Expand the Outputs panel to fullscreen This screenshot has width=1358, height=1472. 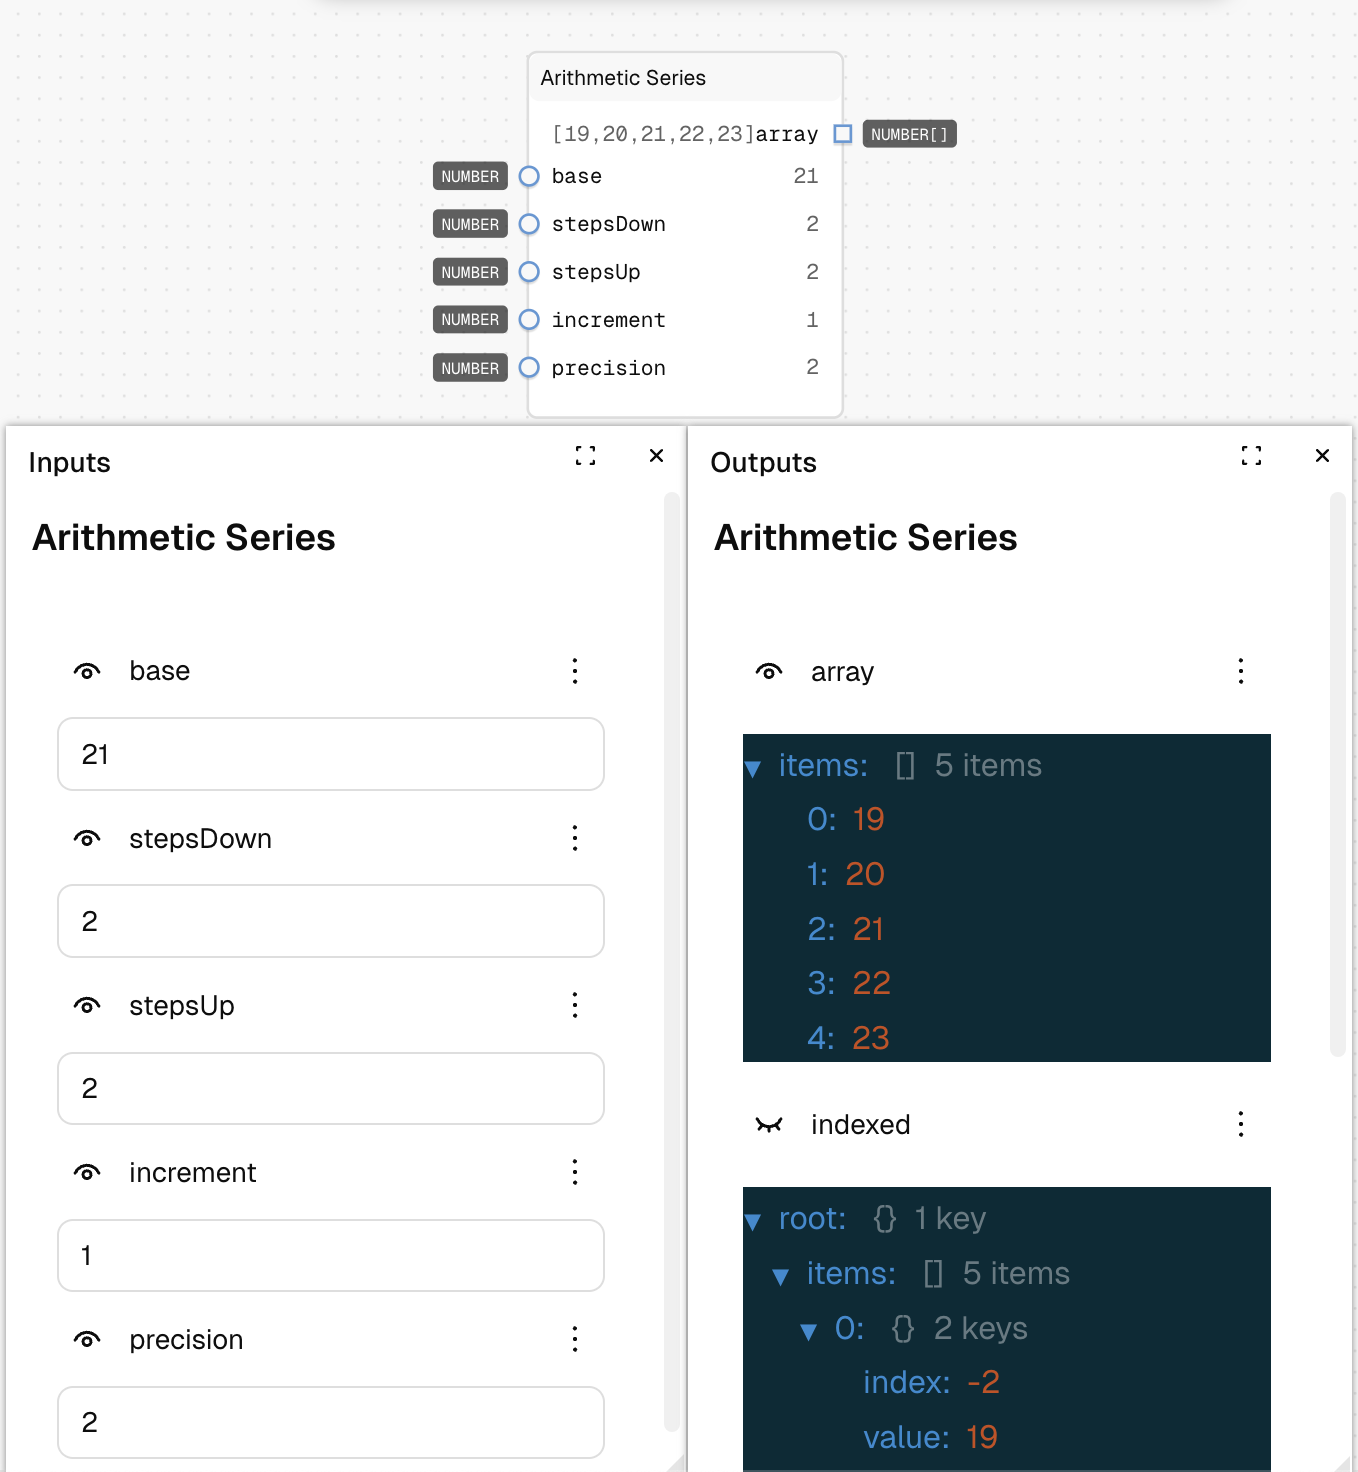point(1251,456)
